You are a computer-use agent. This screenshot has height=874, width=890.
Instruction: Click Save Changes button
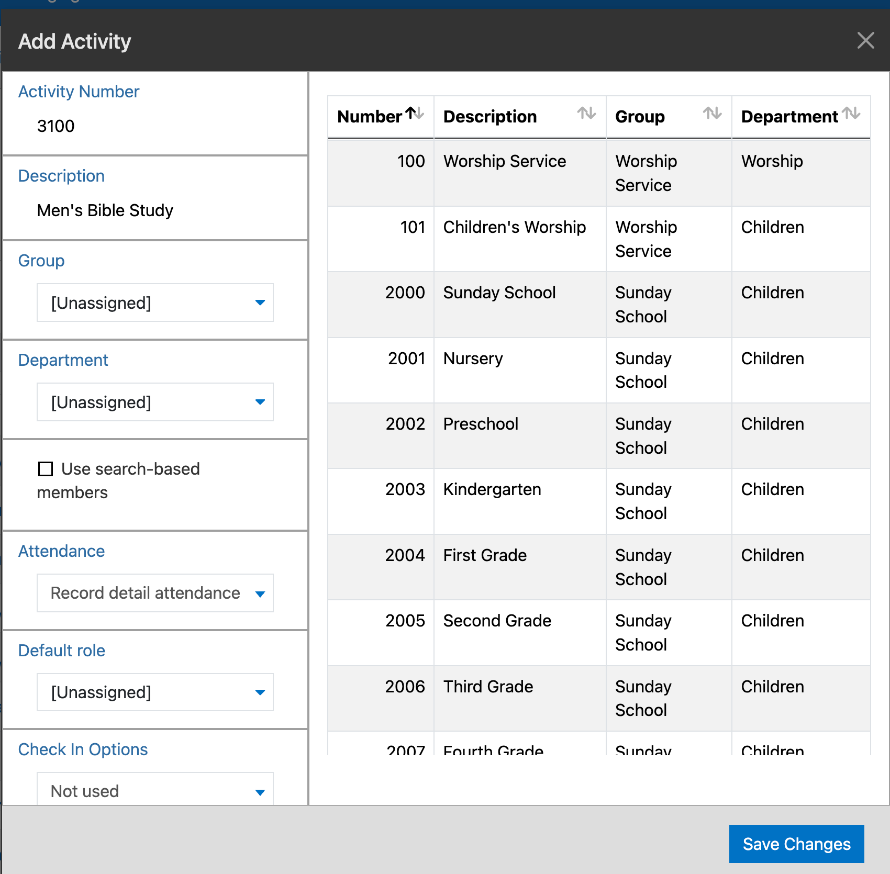796,844
